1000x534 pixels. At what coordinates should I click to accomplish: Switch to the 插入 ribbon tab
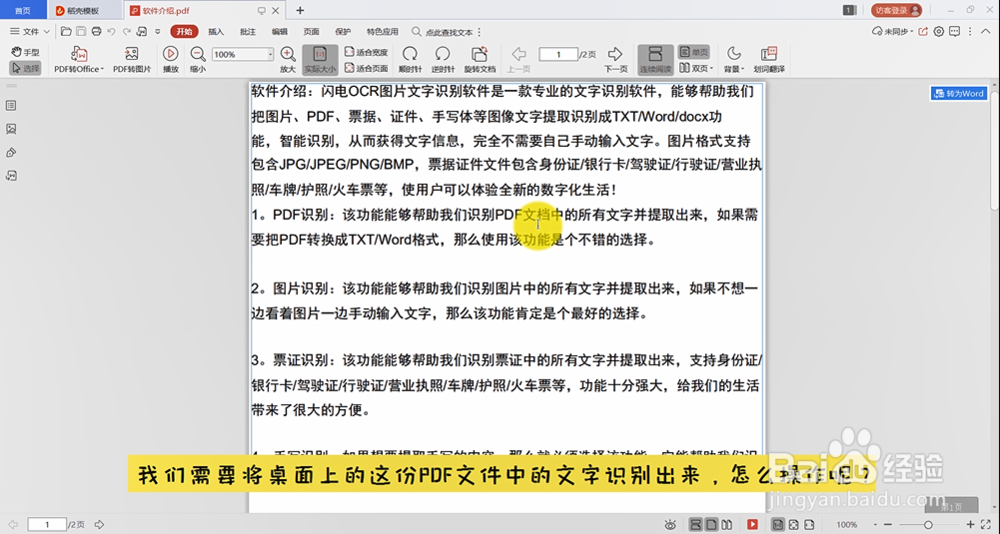pos(216,31)
